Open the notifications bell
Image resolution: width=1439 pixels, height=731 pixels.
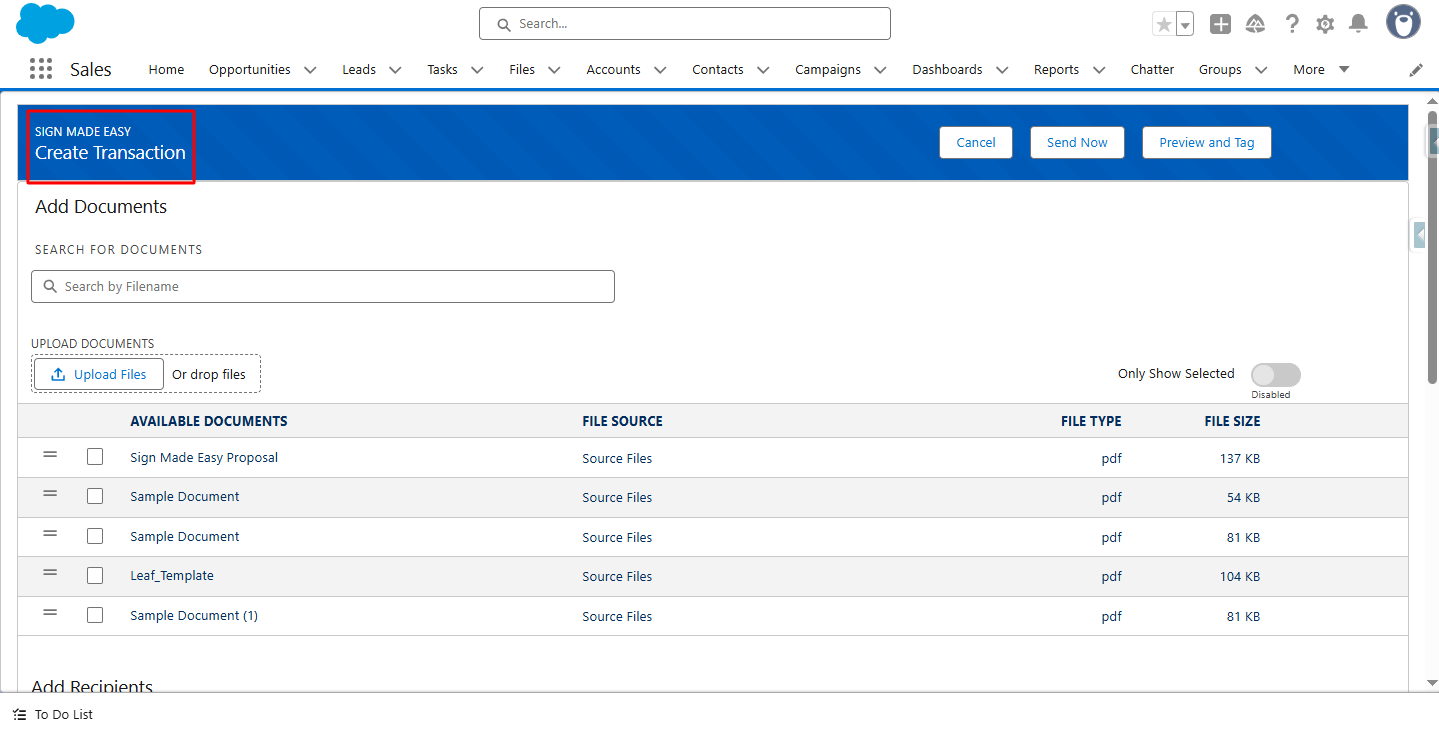pos(1357,24)
